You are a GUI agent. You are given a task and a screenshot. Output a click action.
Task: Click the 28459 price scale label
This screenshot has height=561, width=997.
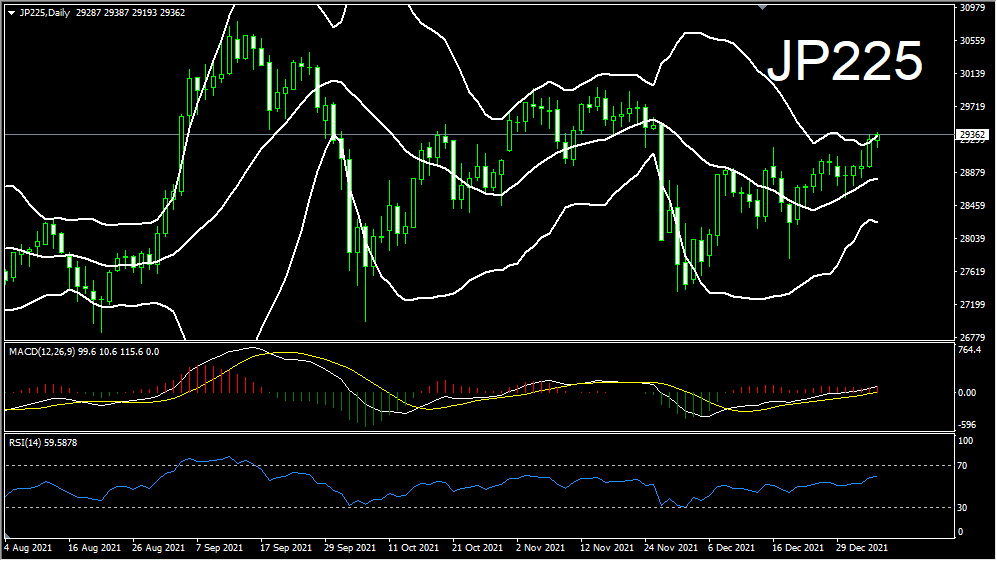coord(972,206)
